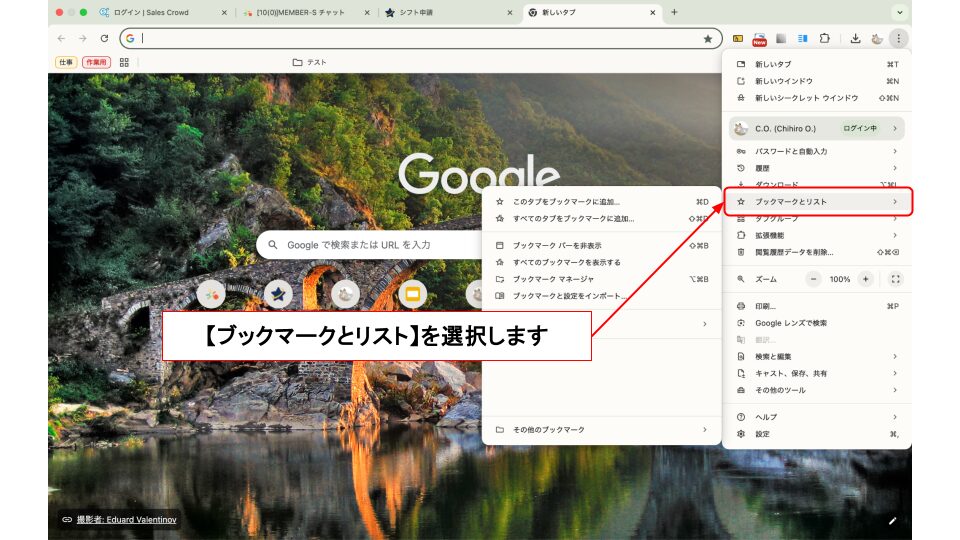Viewport: 960px width, 540px height.
Task: Click the customize pencil icon at bottom right
Action: coord(892,520)
